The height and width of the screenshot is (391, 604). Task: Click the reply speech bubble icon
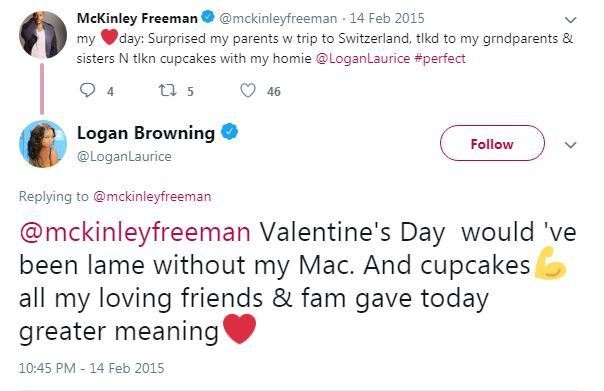(x=87, y=91)
